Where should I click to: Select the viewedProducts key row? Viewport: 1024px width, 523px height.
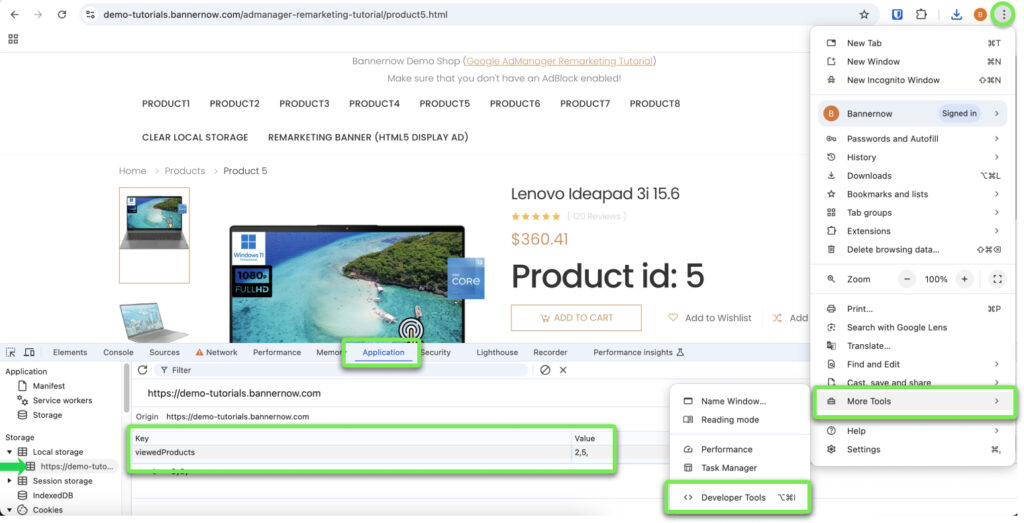(x=370, y=452)
